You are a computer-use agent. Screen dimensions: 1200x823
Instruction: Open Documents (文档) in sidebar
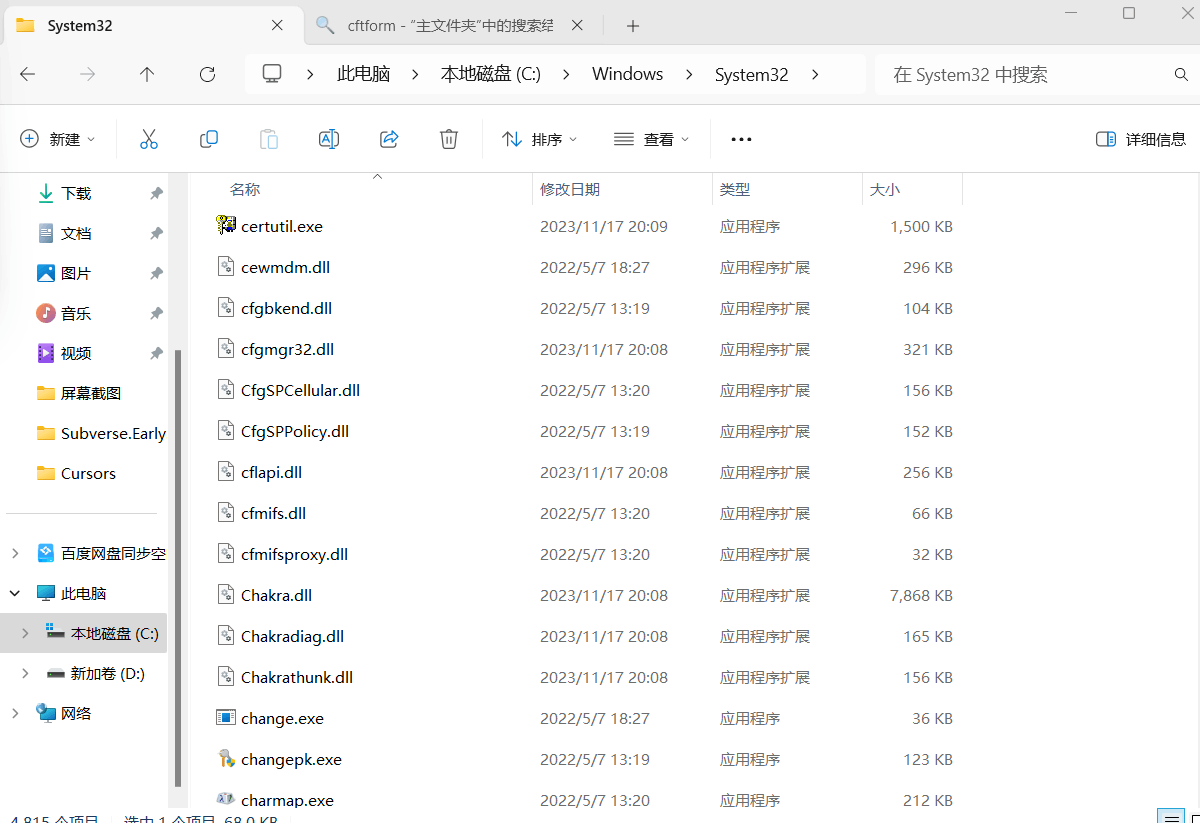pyautogui.click(x=76, y=233)
